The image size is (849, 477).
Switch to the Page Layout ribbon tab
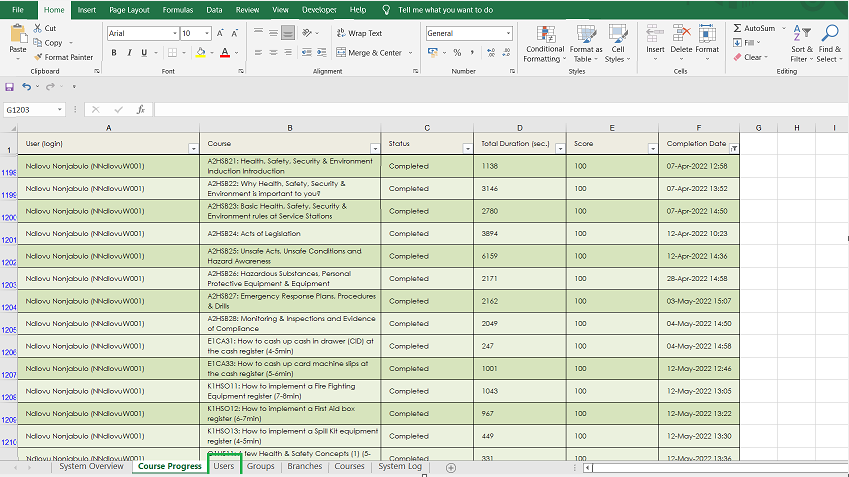coord(129,9)
